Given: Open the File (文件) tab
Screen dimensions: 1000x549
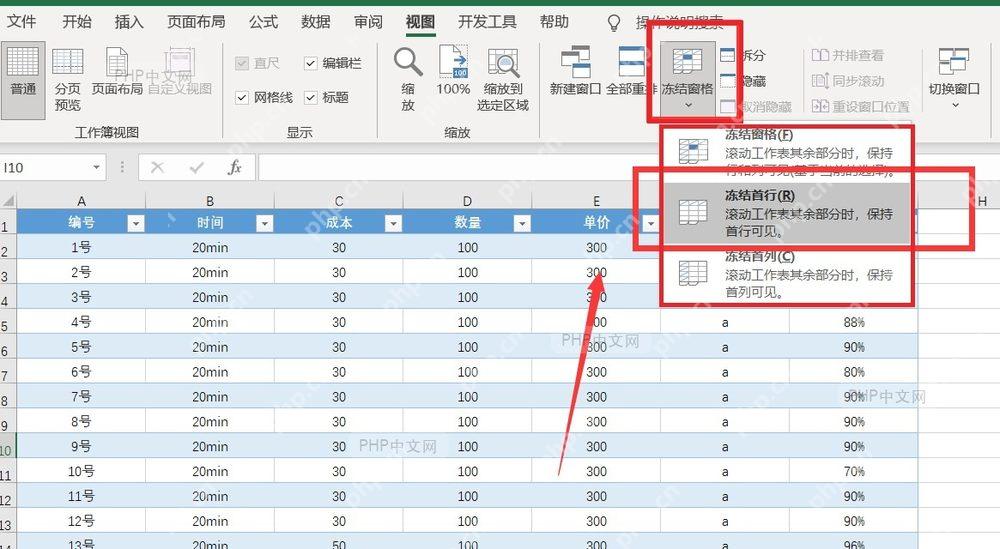Looking at the screenshot, I should [22, 22].
